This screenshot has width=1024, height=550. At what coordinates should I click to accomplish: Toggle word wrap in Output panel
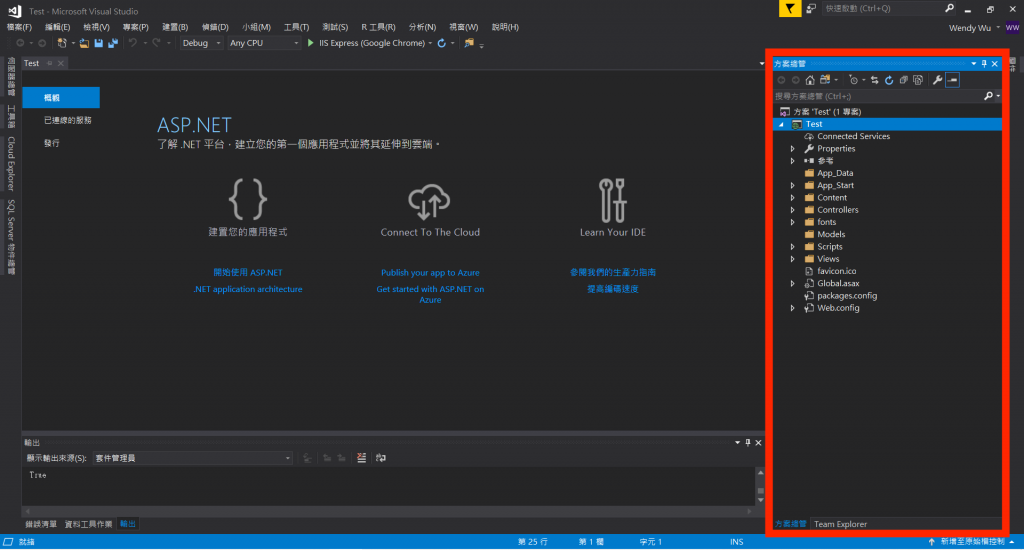pos(381,458)
